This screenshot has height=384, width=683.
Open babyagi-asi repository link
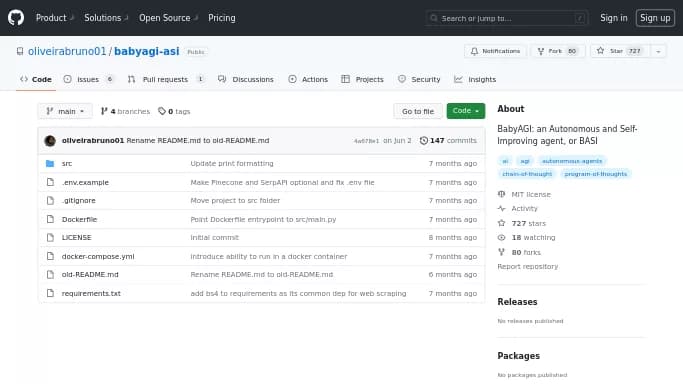point(147,51)
